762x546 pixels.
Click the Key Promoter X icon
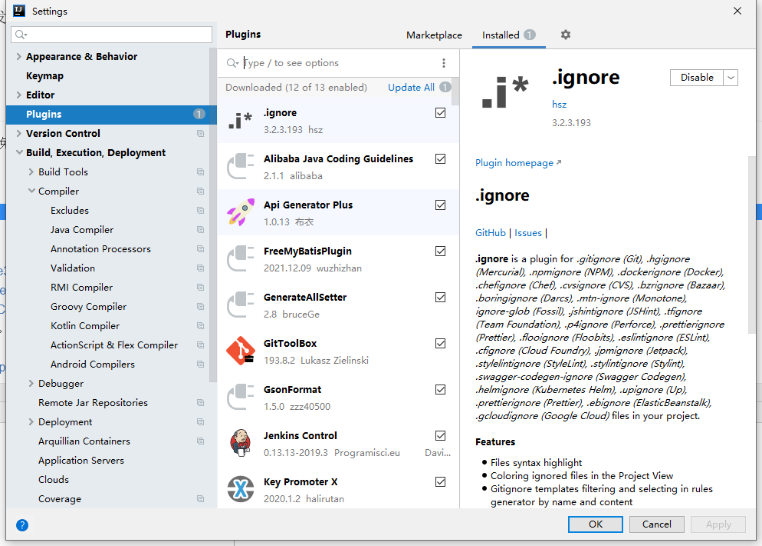(240, 489)
